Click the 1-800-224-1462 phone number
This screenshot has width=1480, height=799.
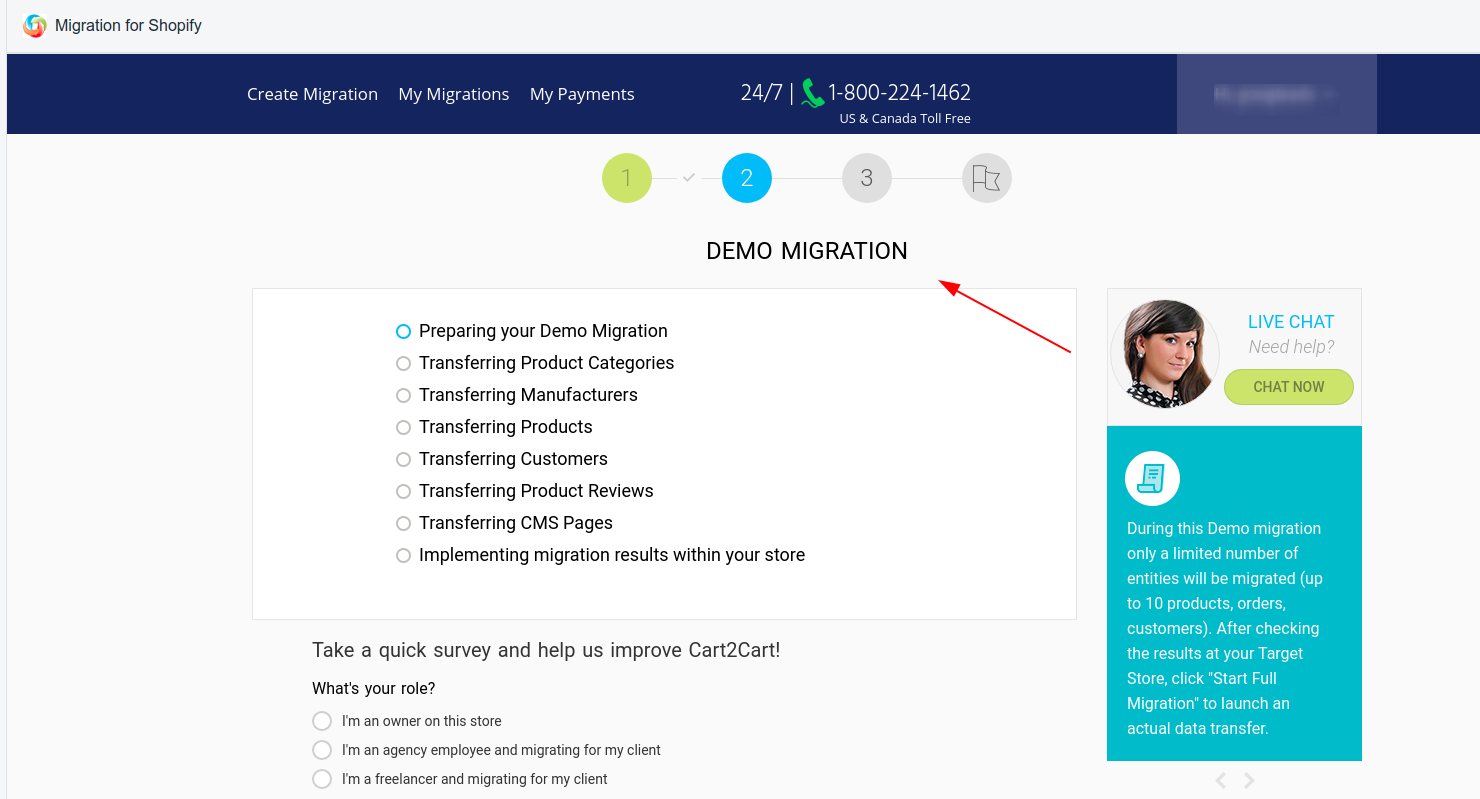899,93
